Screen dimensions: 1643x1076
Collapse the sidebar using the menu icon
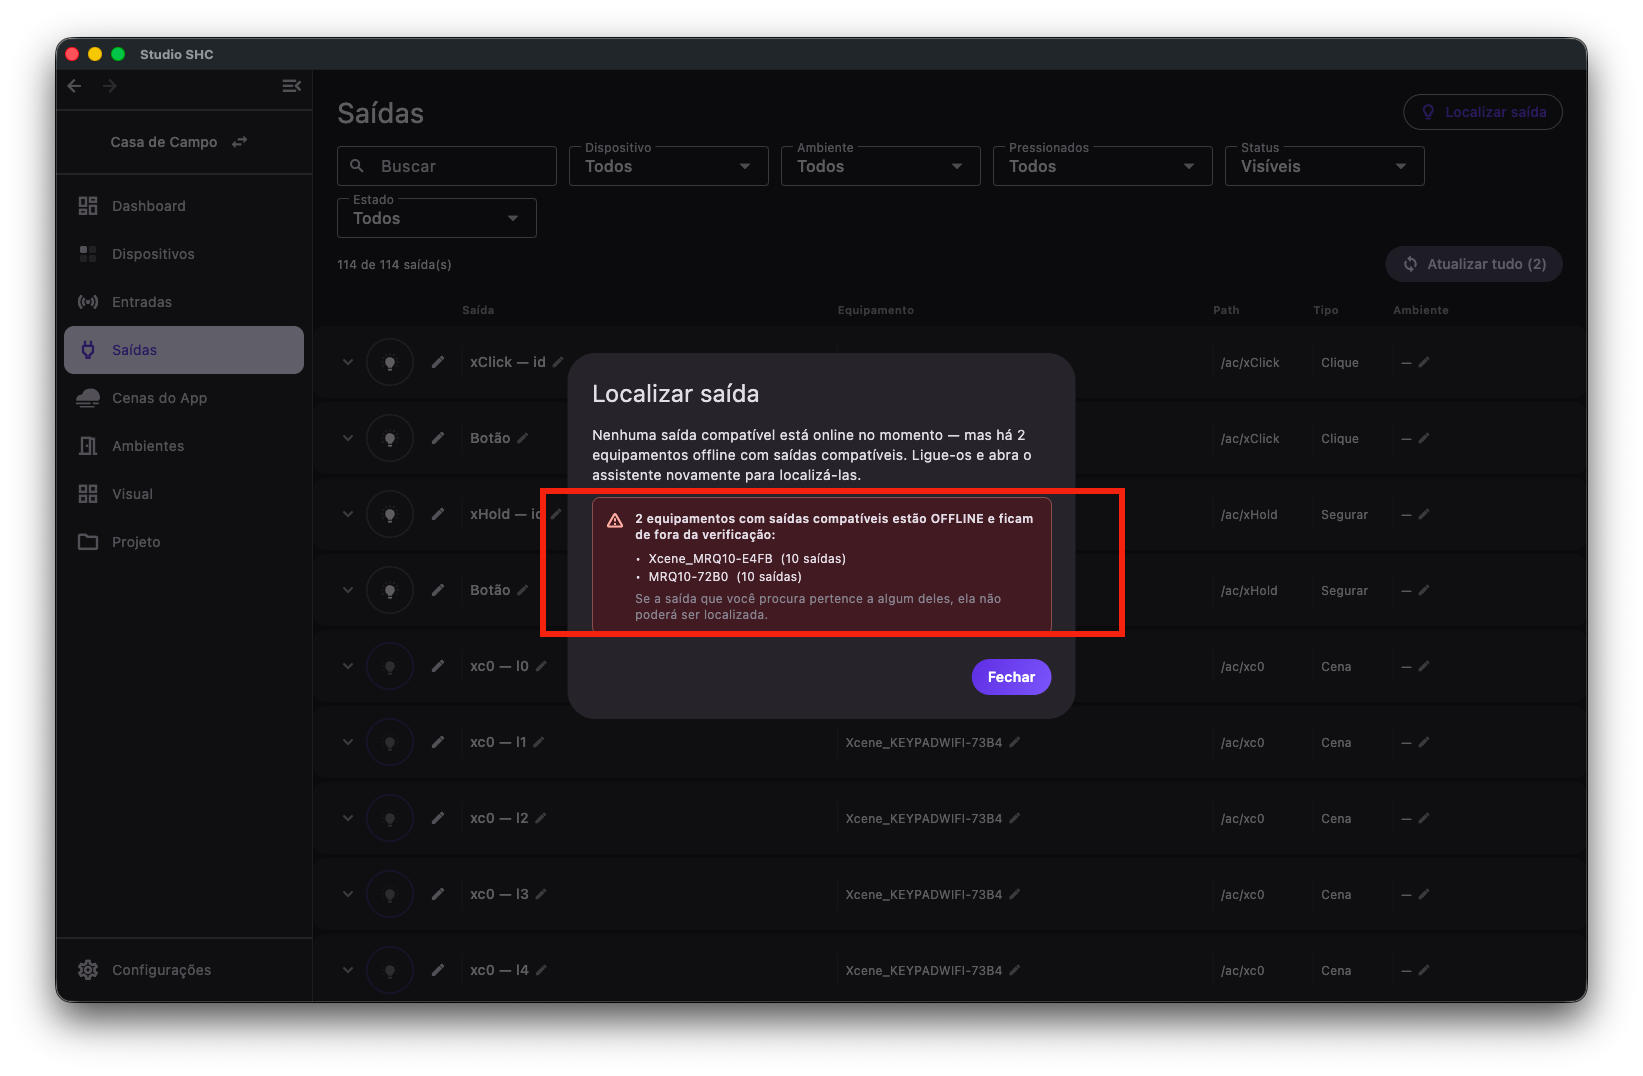point(291,86)
